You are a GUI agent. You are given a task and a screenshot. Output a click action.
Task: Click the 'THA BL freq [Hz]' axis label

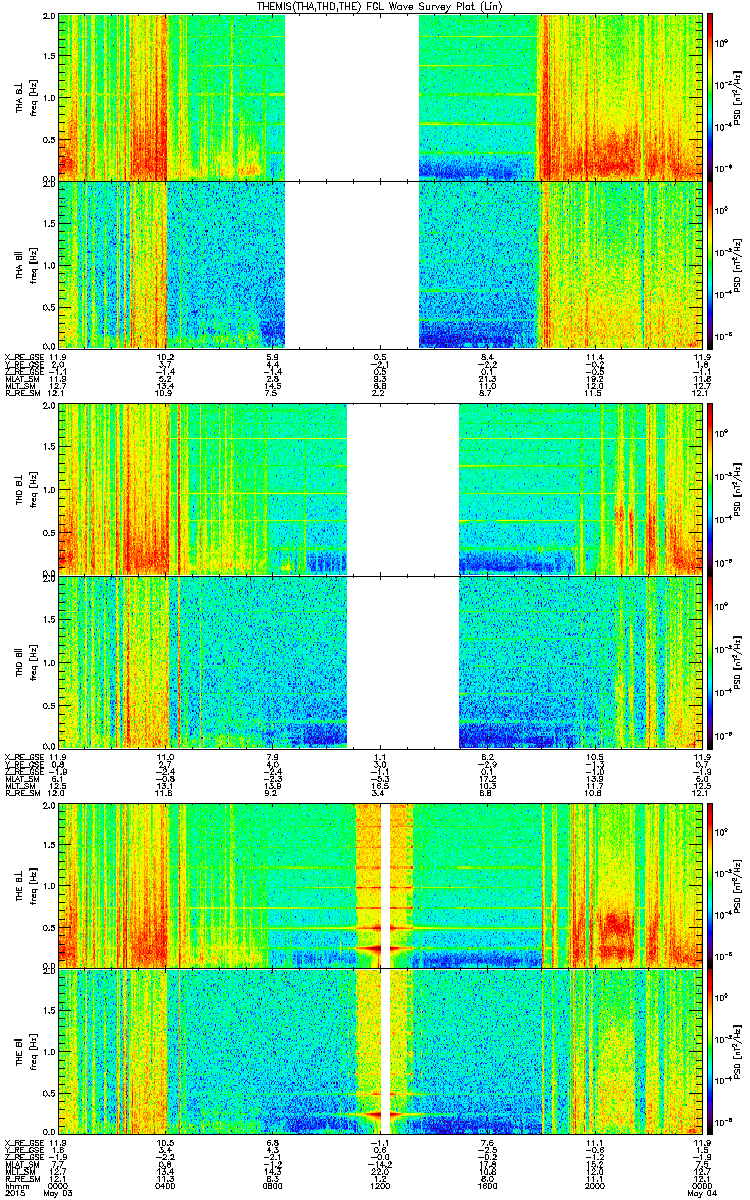pos(25,96)
